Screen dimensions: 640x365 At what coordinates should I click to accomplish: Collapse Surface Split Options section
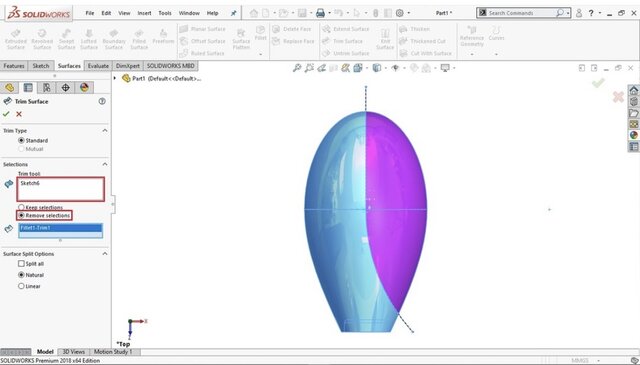click(105, 254)
